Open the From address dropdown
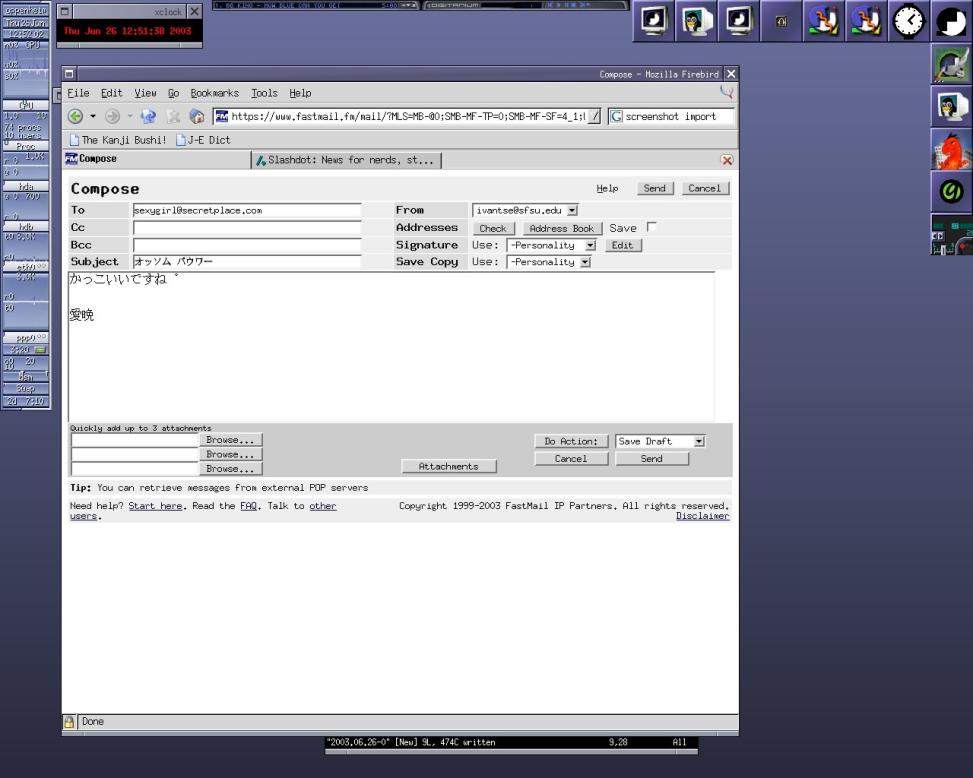 (x=572, y=210)
